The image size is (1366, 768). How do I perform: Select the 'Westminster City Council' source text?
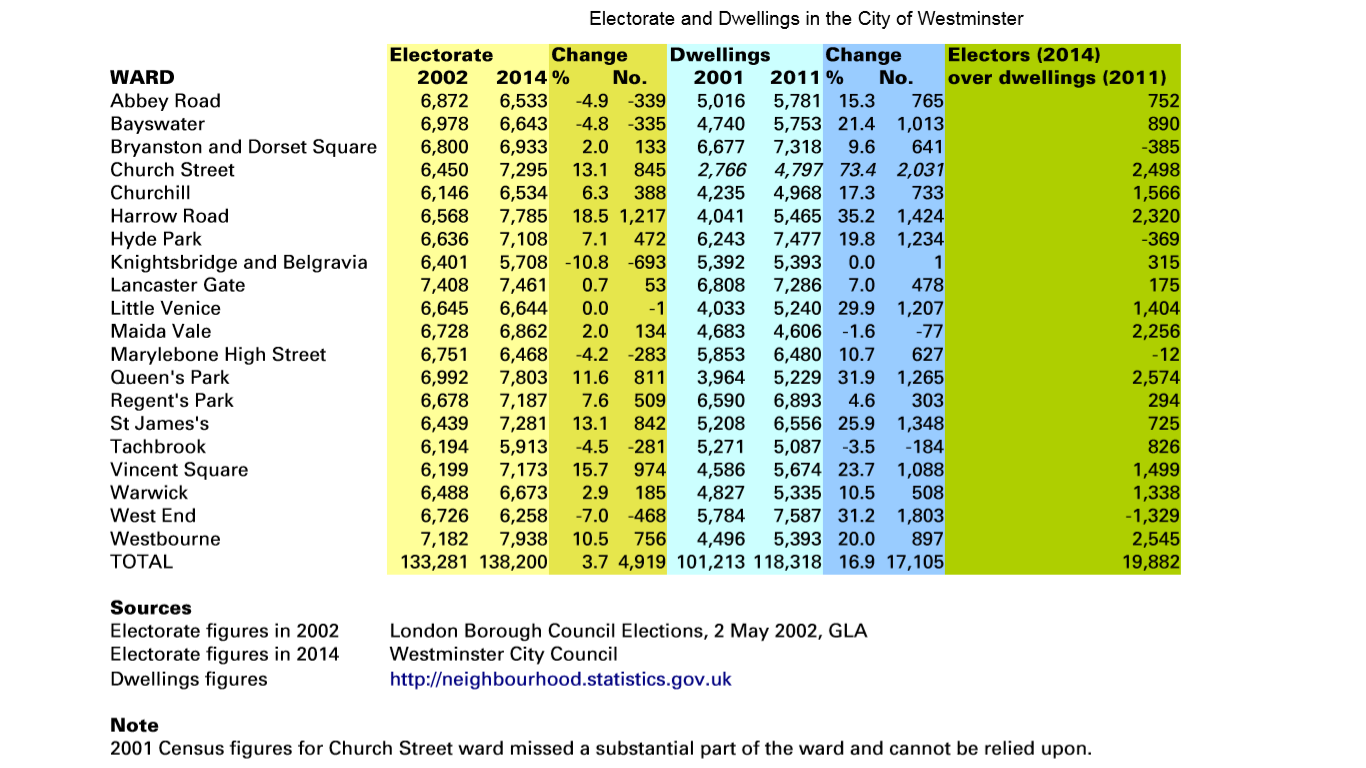tap(503, 654)
